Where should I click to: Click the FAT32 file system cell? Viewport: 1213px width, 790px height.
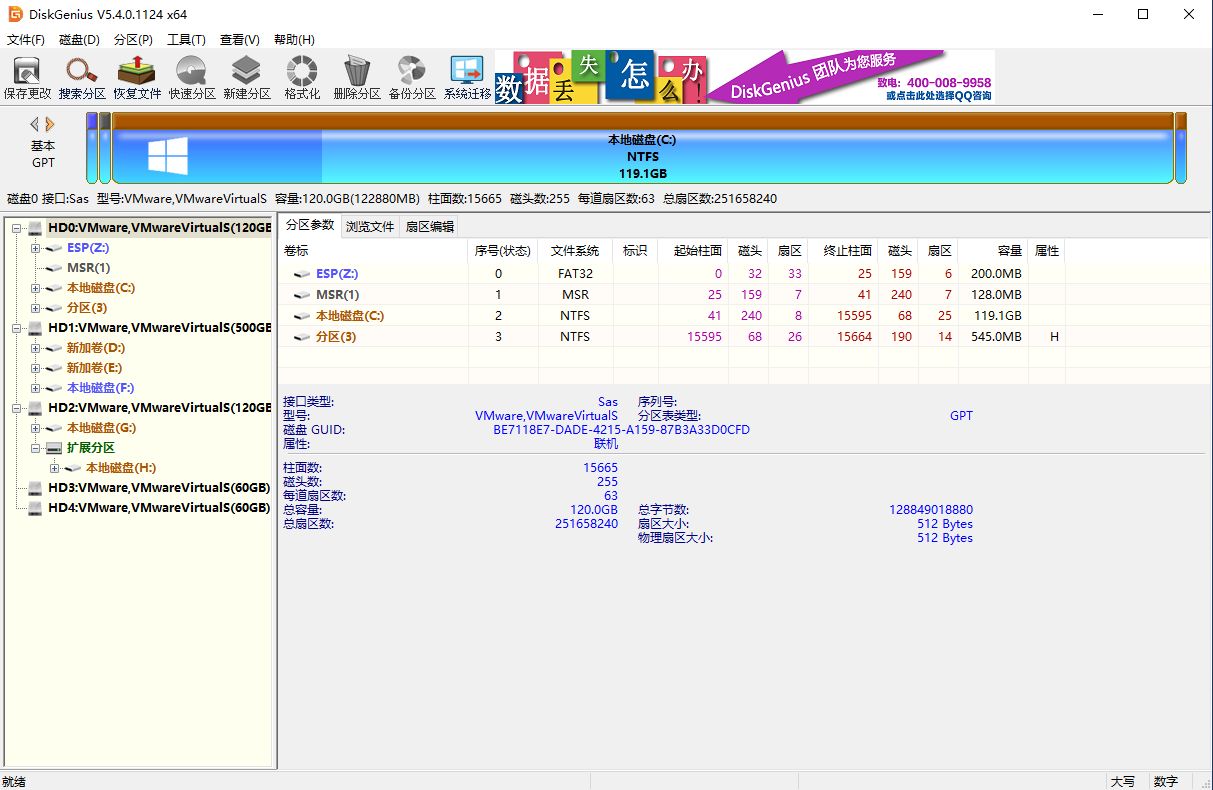coord(575,274)
